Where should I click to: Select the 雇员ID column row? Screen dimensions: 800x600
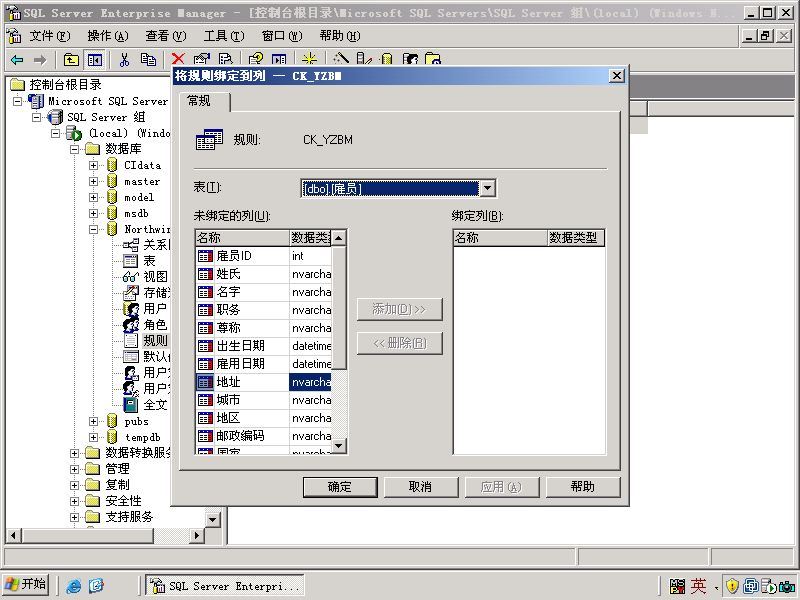tap(264, 256)
